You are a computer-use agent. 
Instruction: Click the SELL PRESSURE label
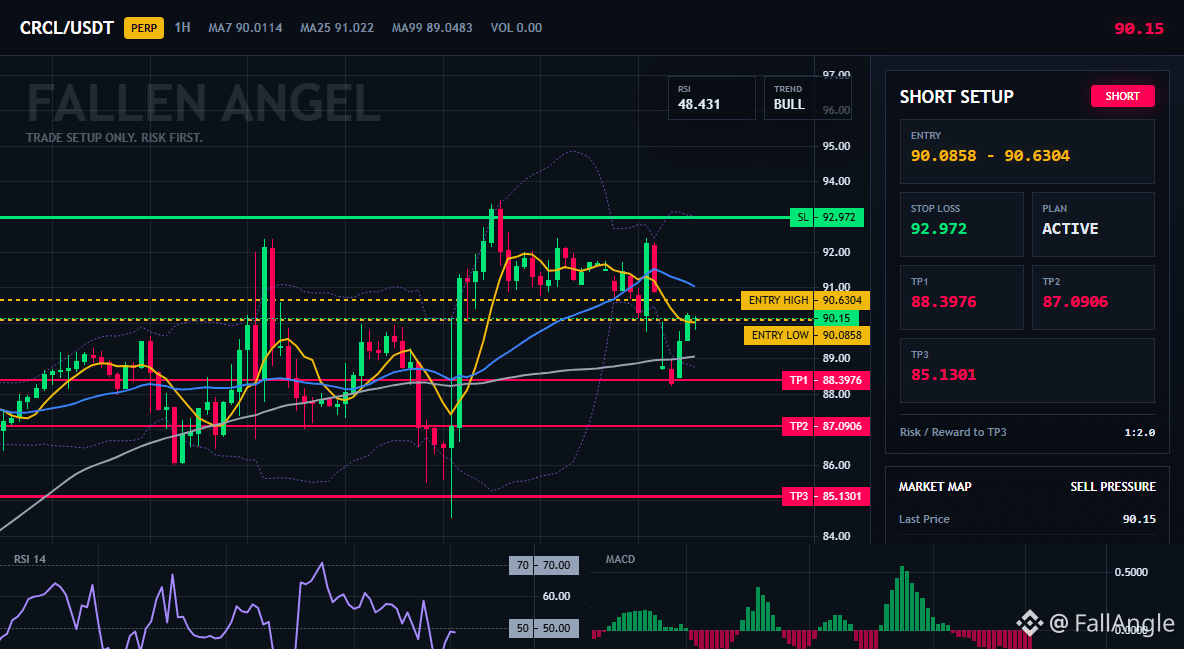tap(1113, 487)
